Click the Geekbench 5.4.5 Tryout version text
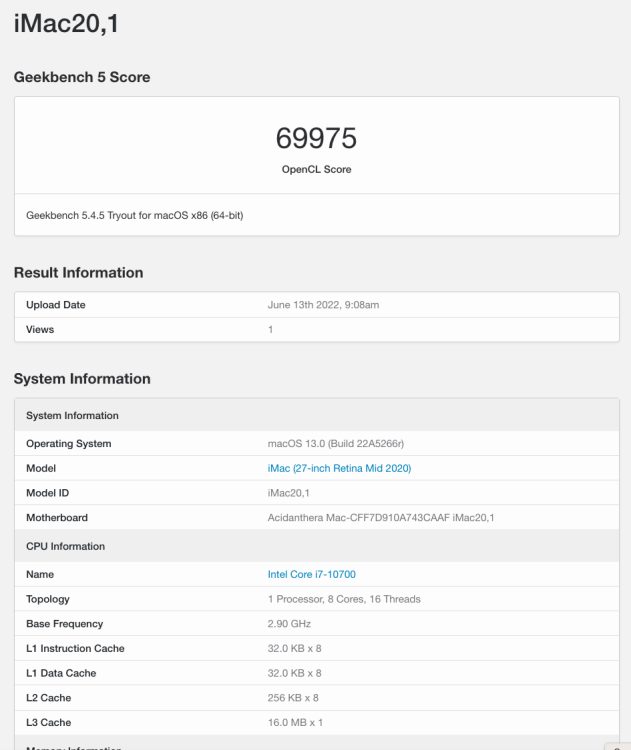Screen dimensions: 631x750 coord(134,215)
